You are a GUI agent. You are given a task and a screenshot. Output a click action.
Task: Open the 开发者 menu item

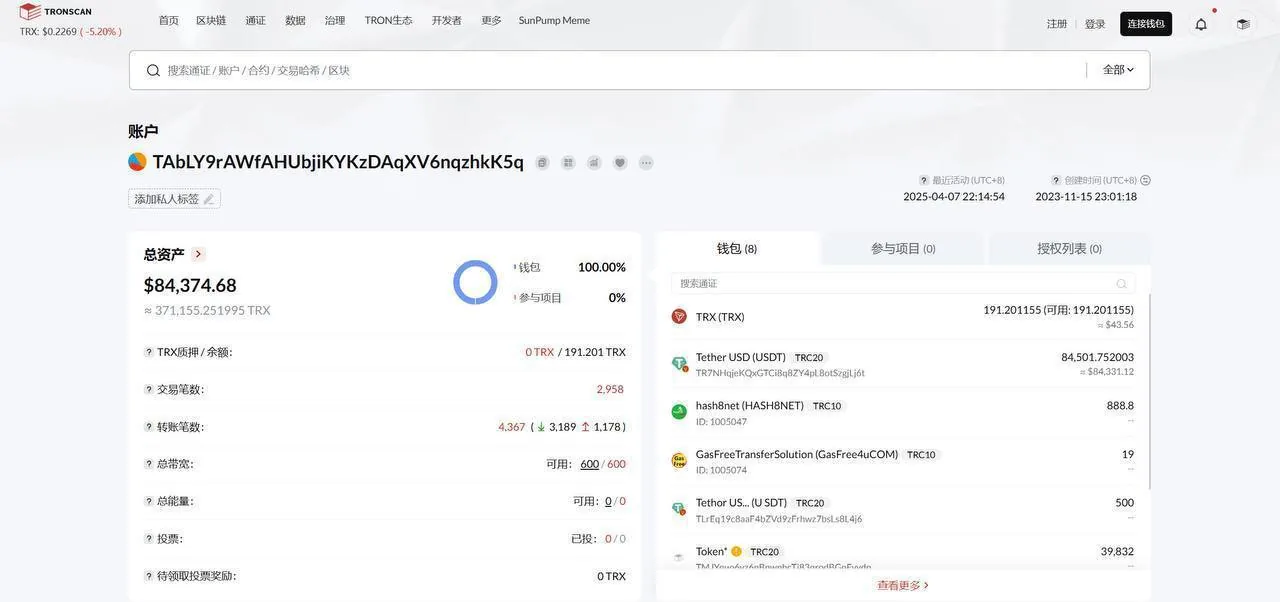point(447,20)
